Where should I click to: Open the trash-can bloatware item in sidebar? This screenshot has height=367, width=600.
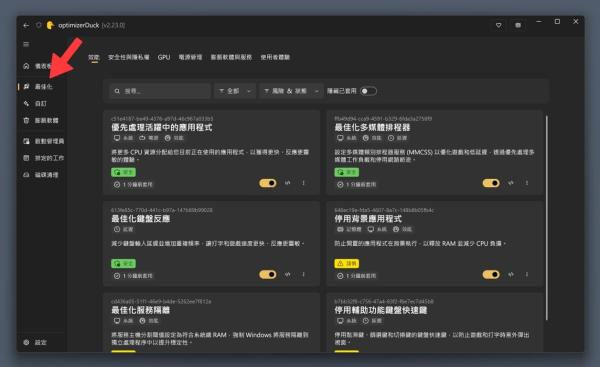[42, 120]
